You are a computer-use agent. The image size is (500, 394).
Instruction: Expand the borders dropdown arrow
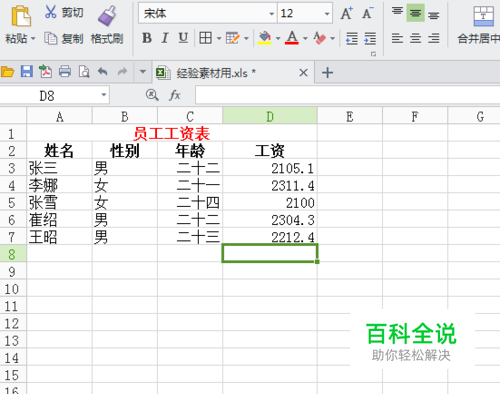click(219, 39)
